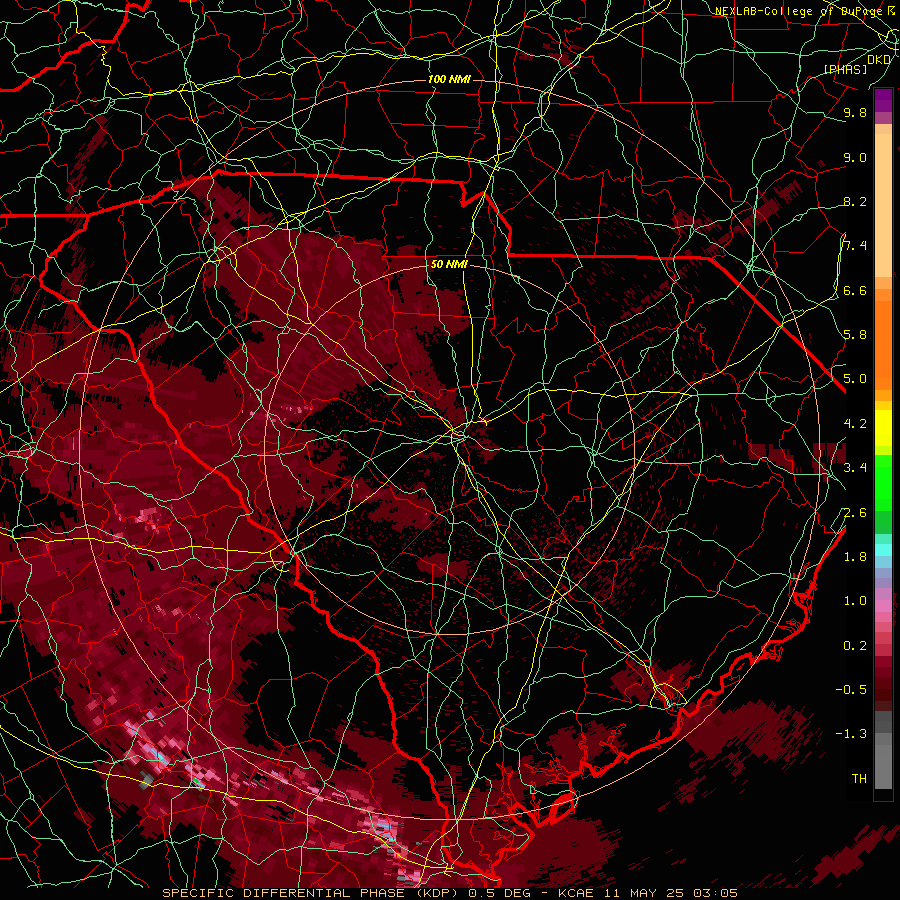Select the 9.8 value on the color scale
The image size is (900, 900).
coord(855,112)
